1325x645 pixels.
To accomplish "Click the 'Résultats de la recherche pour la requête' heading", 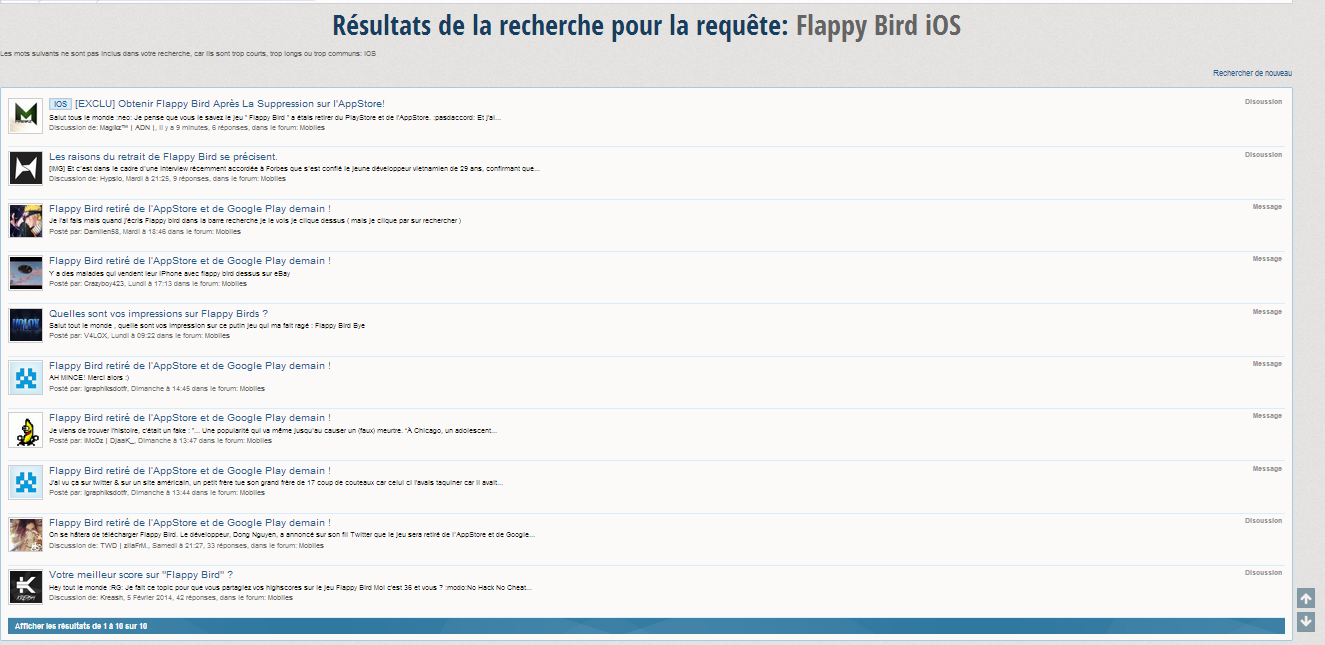I will coord(560,25).
